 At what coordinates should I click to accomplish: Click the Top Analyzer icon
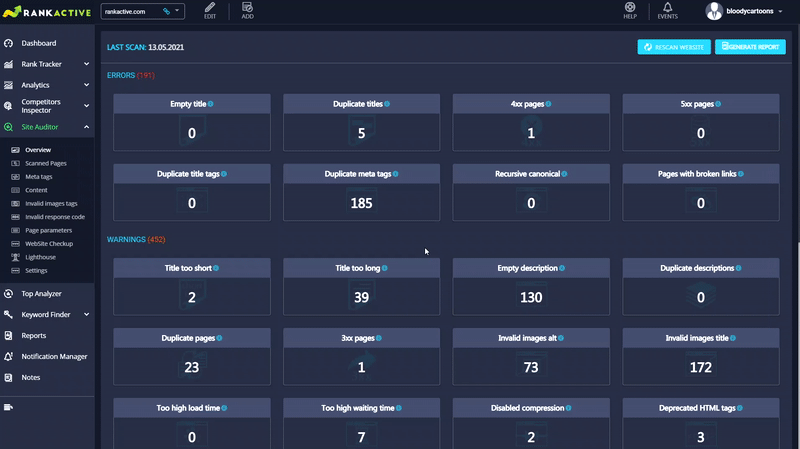[x=8, y=294]
